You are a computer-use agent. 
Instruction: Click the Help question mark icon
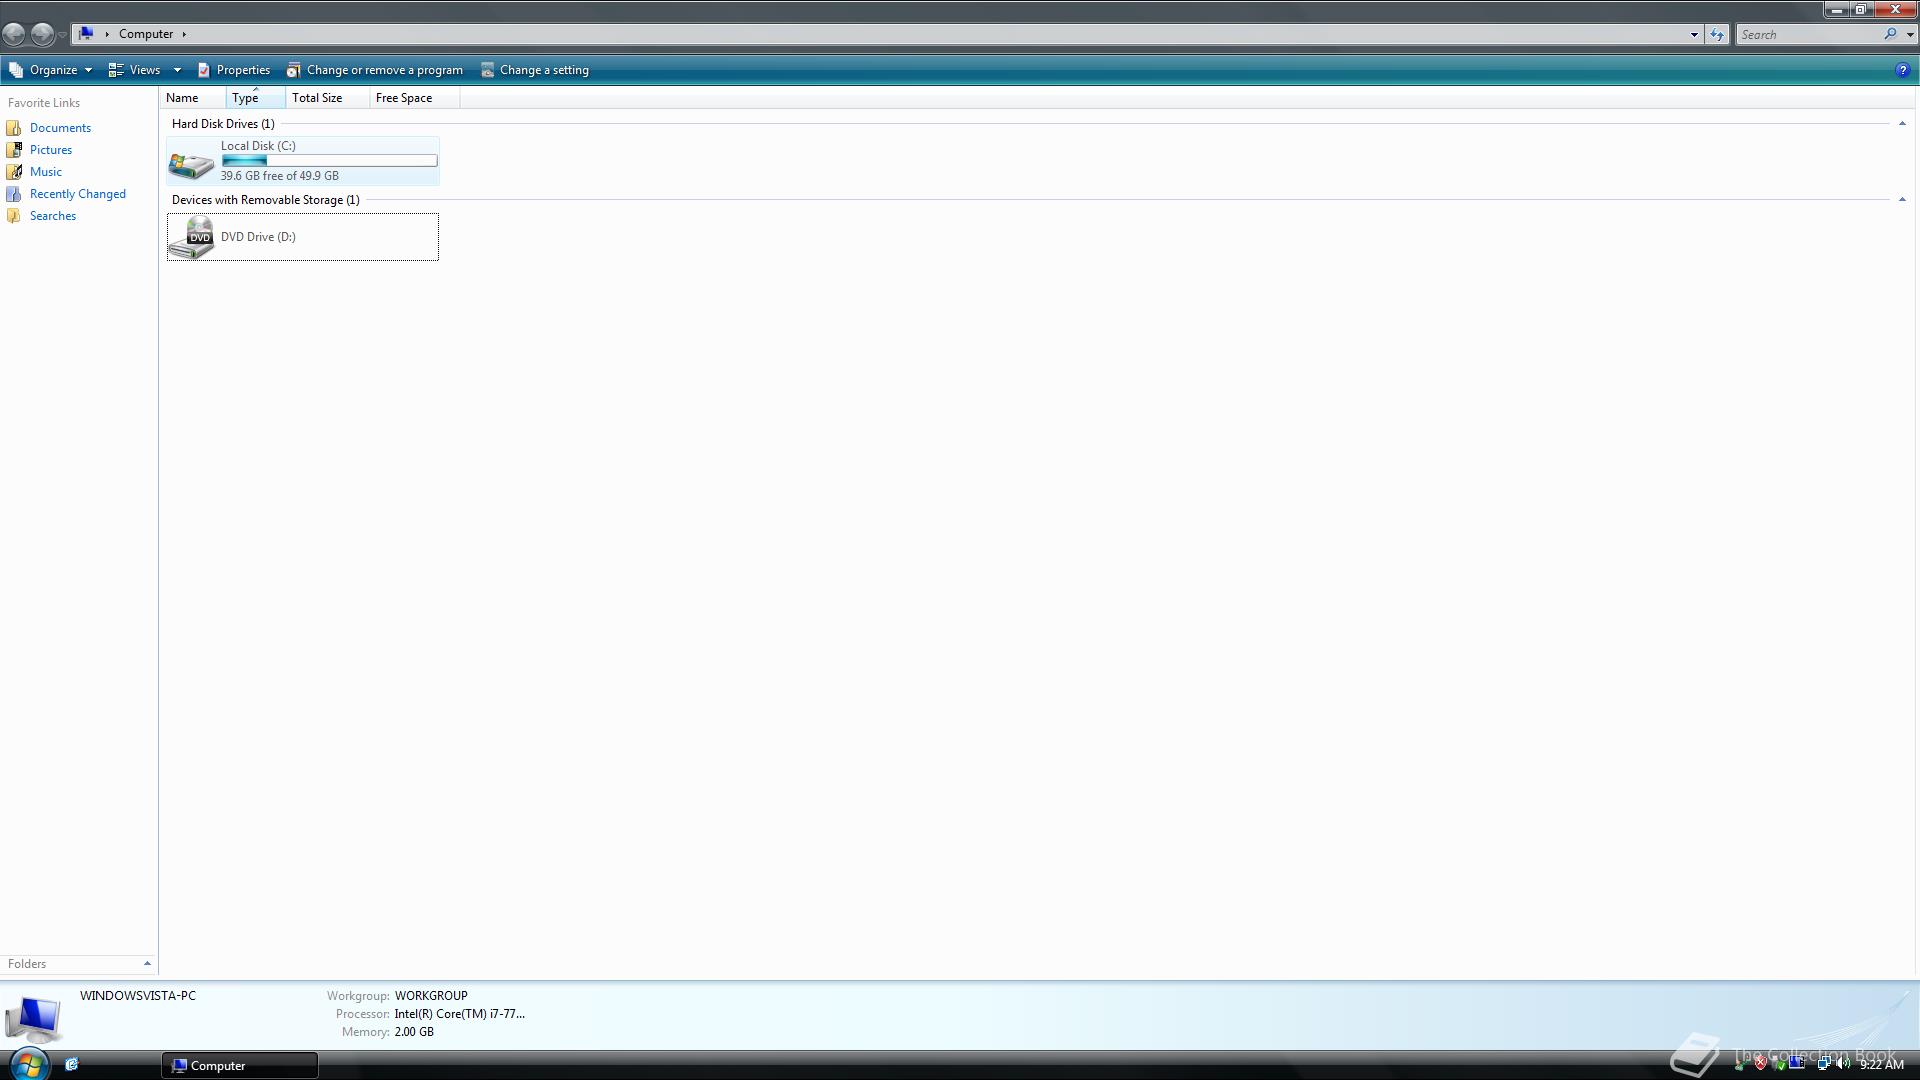click(x=1902, y=70)
